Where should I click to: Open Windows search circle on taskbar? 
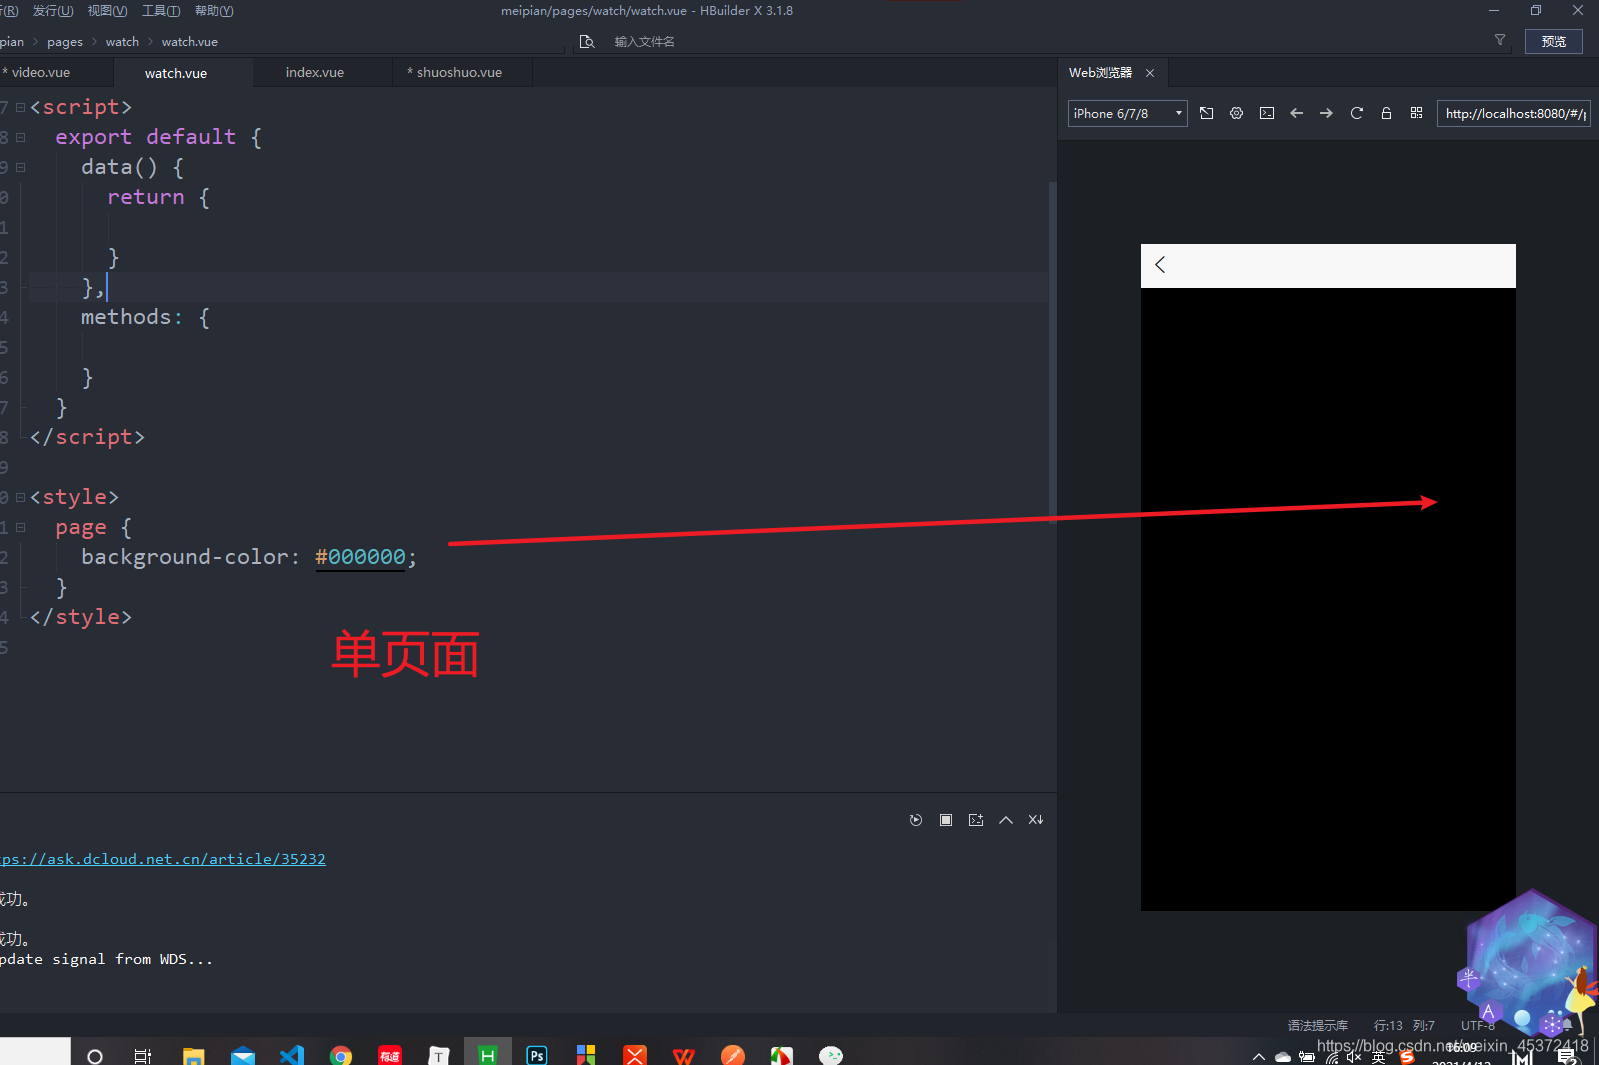(95, 1056)
